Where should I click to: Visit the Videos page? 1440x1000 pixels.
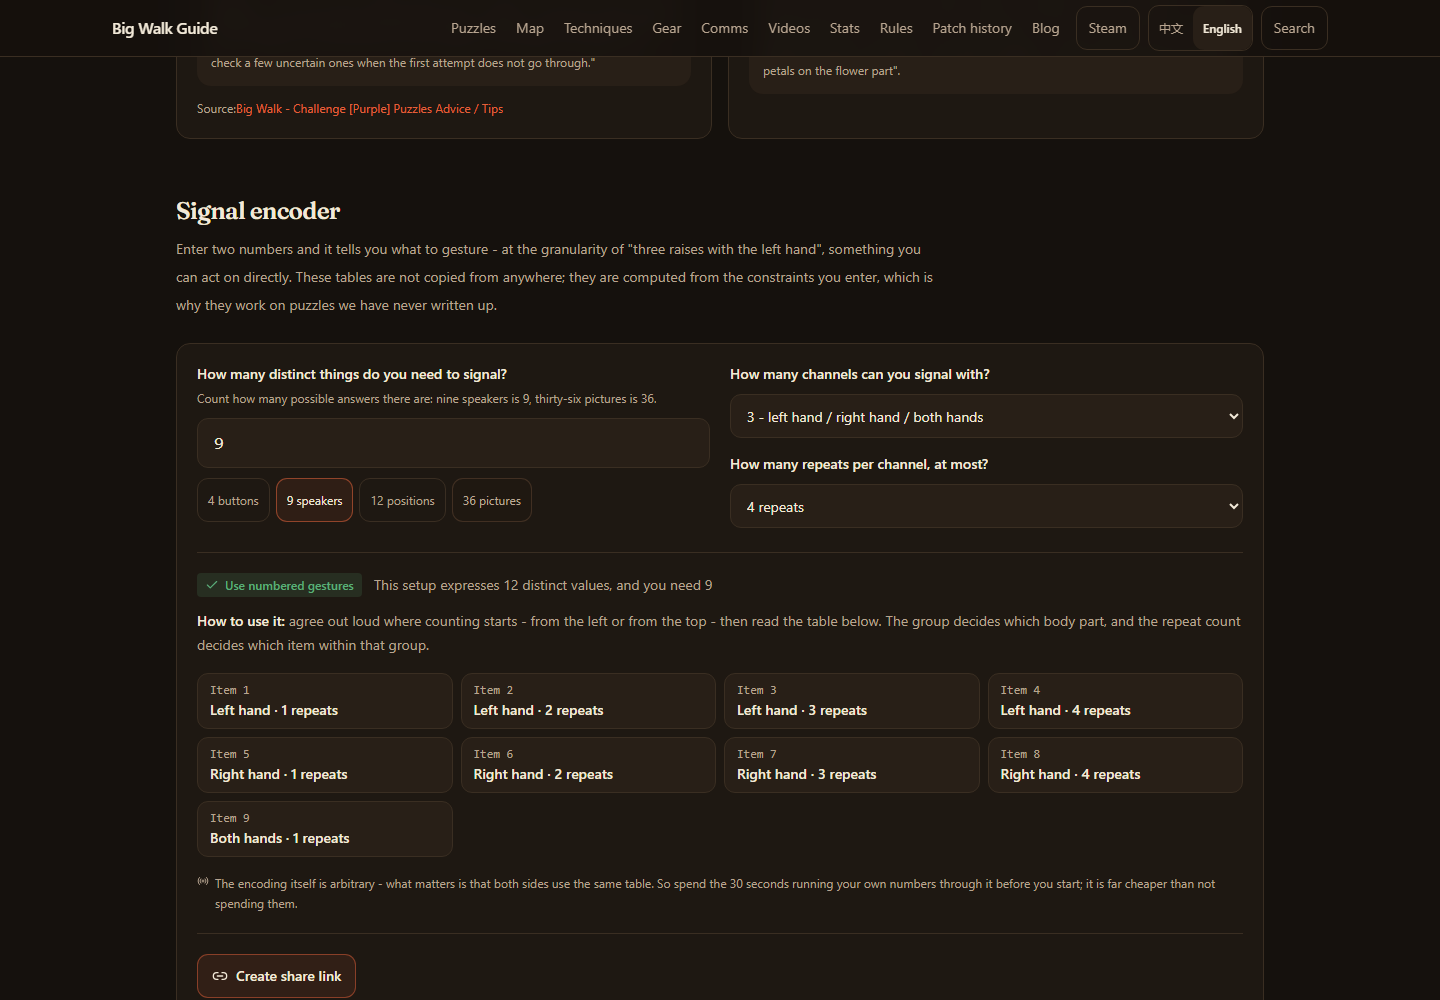(x=789, y=28)
